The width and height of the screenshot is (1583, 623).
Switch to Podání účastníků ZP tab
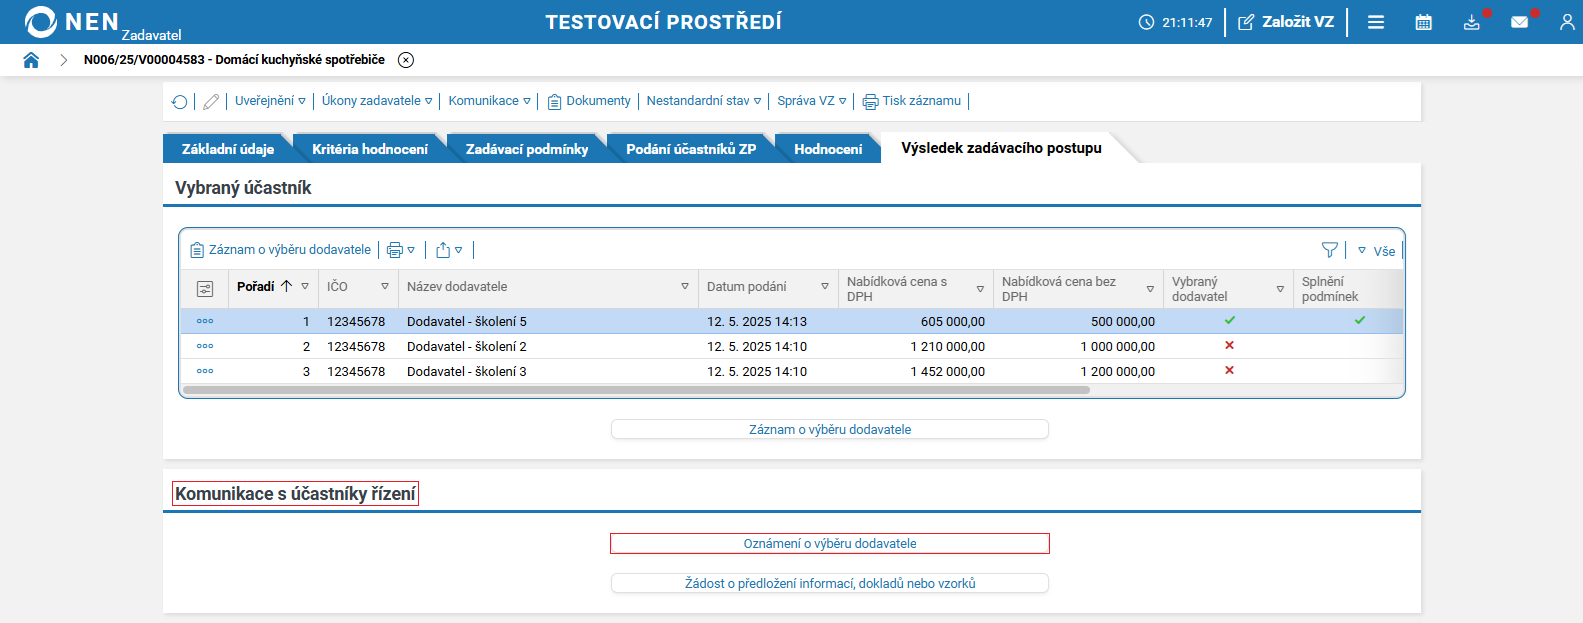pos(691,149)
